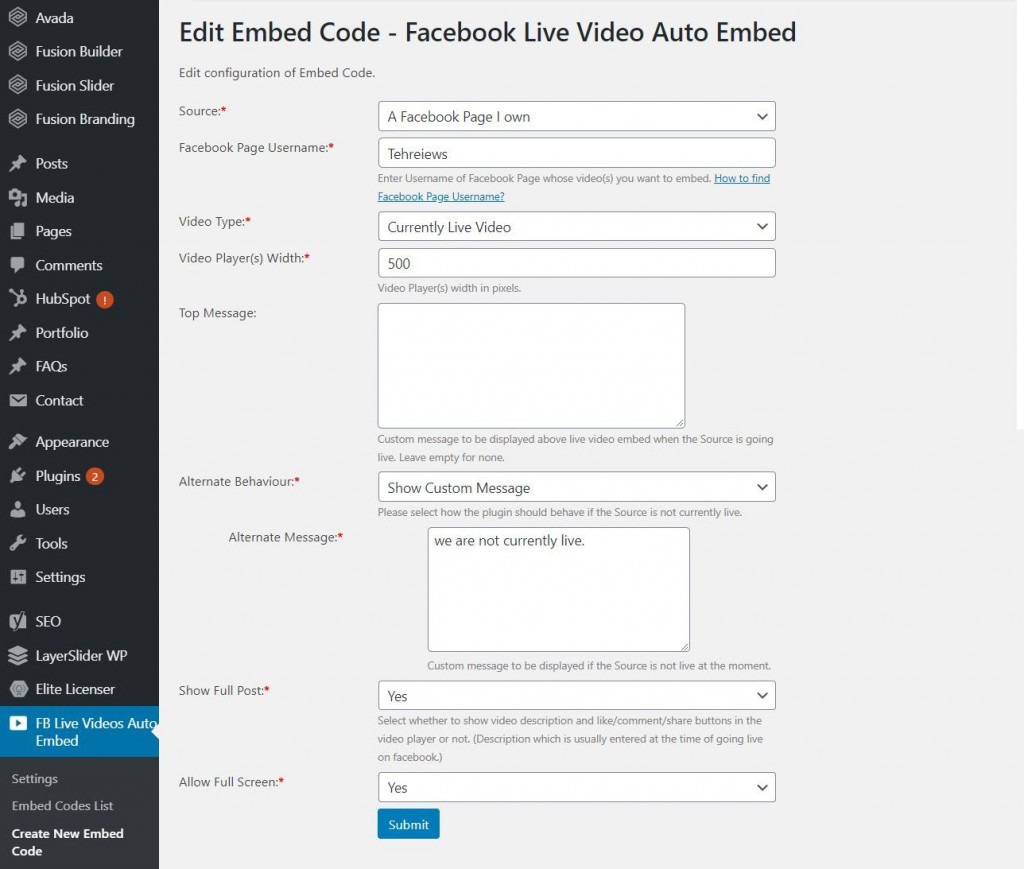Image resolution: width=1024 pixels, height=869 pixels.
Task: Grab the Top Message textarea resize handle
Action: pyautogui.click(x=679, y=423)
